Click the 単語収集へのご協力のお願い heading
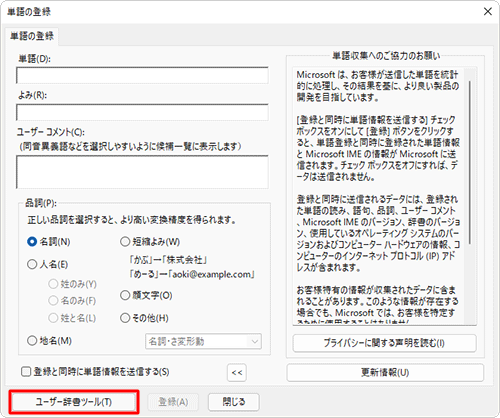 pos(386,56)
